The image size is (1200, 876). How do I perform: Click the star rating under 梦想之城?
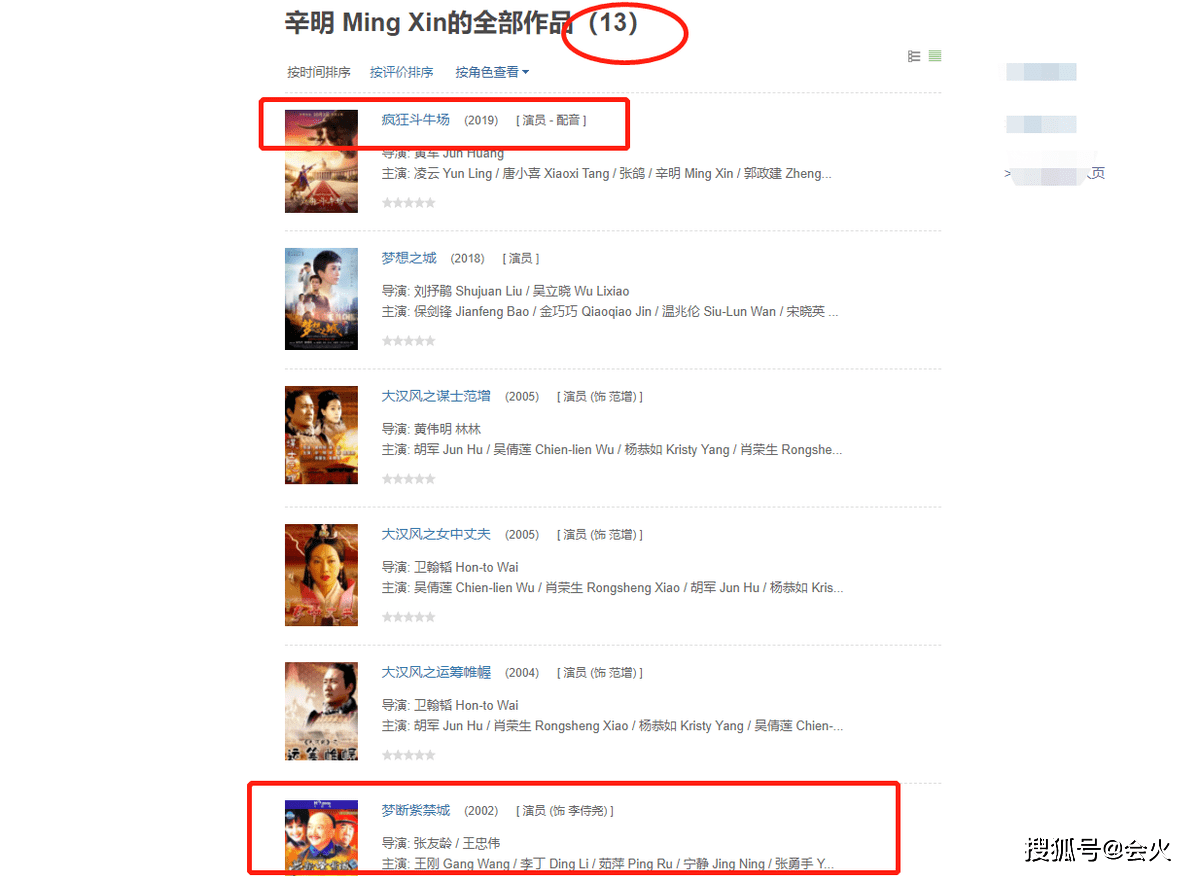pos(409,341)
